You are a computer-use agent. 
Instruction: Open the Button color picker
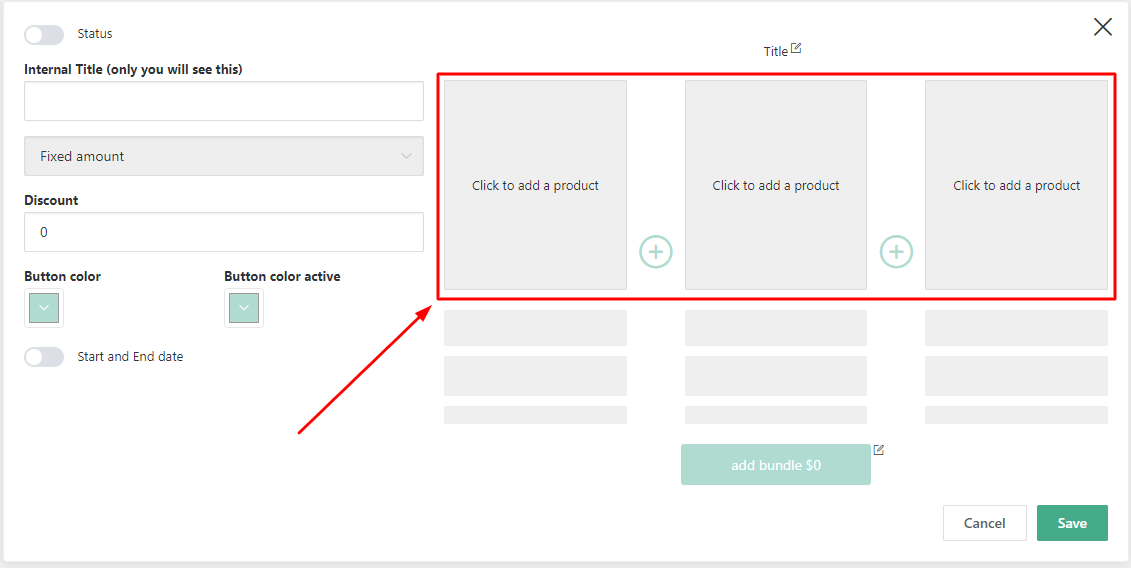tap(44, 308)
